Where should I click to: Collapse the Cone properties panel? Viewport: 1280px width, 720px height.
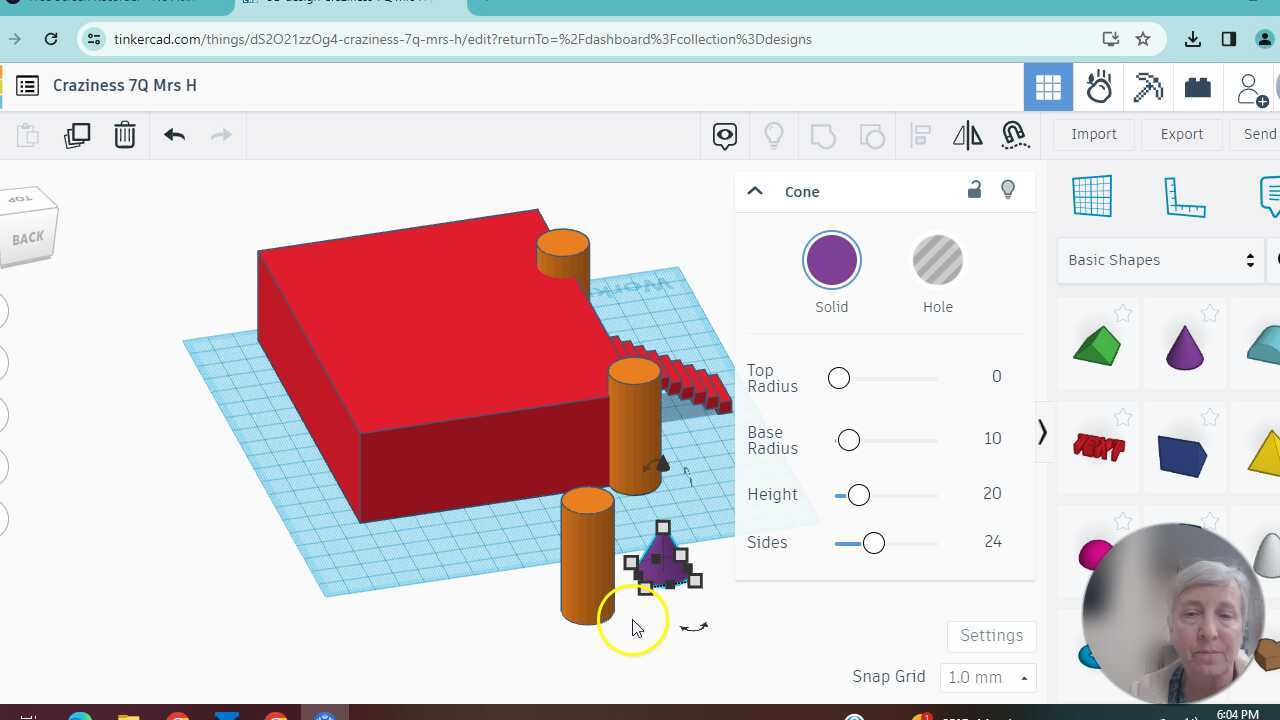pos(755,190)
